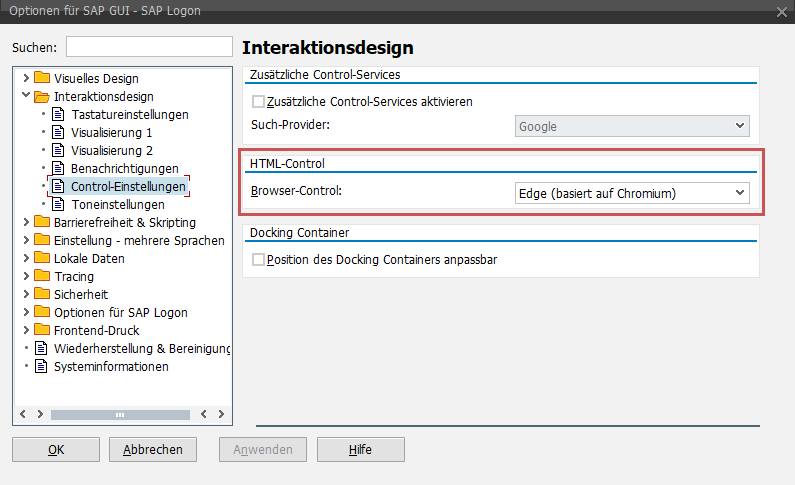This screenshot has width=795, height=485.
Task: Select the Frontend-Druck folder label
Action: (96, 330)
